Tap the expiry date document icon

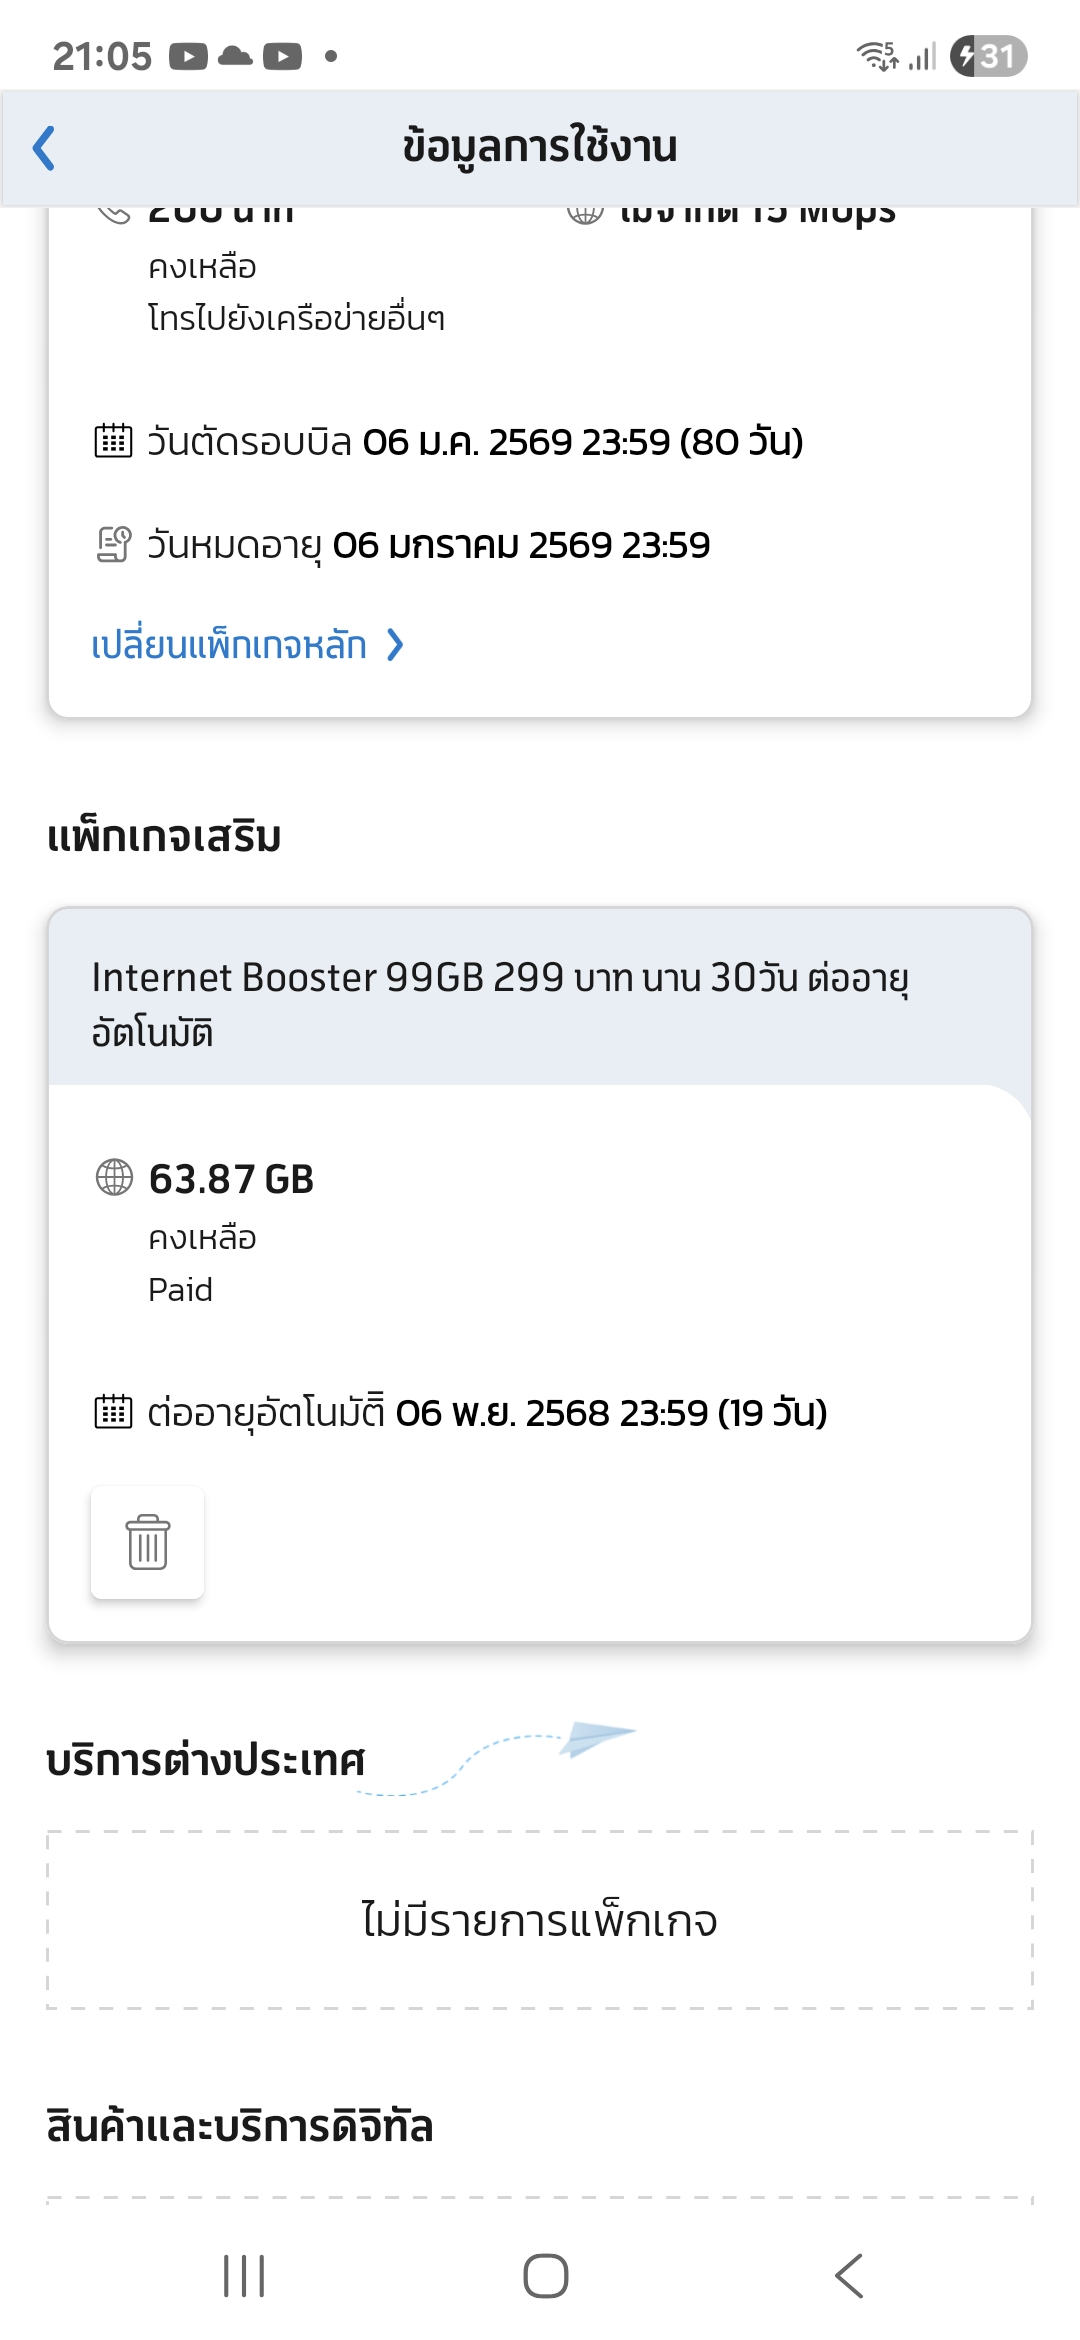tap(113, 545)
